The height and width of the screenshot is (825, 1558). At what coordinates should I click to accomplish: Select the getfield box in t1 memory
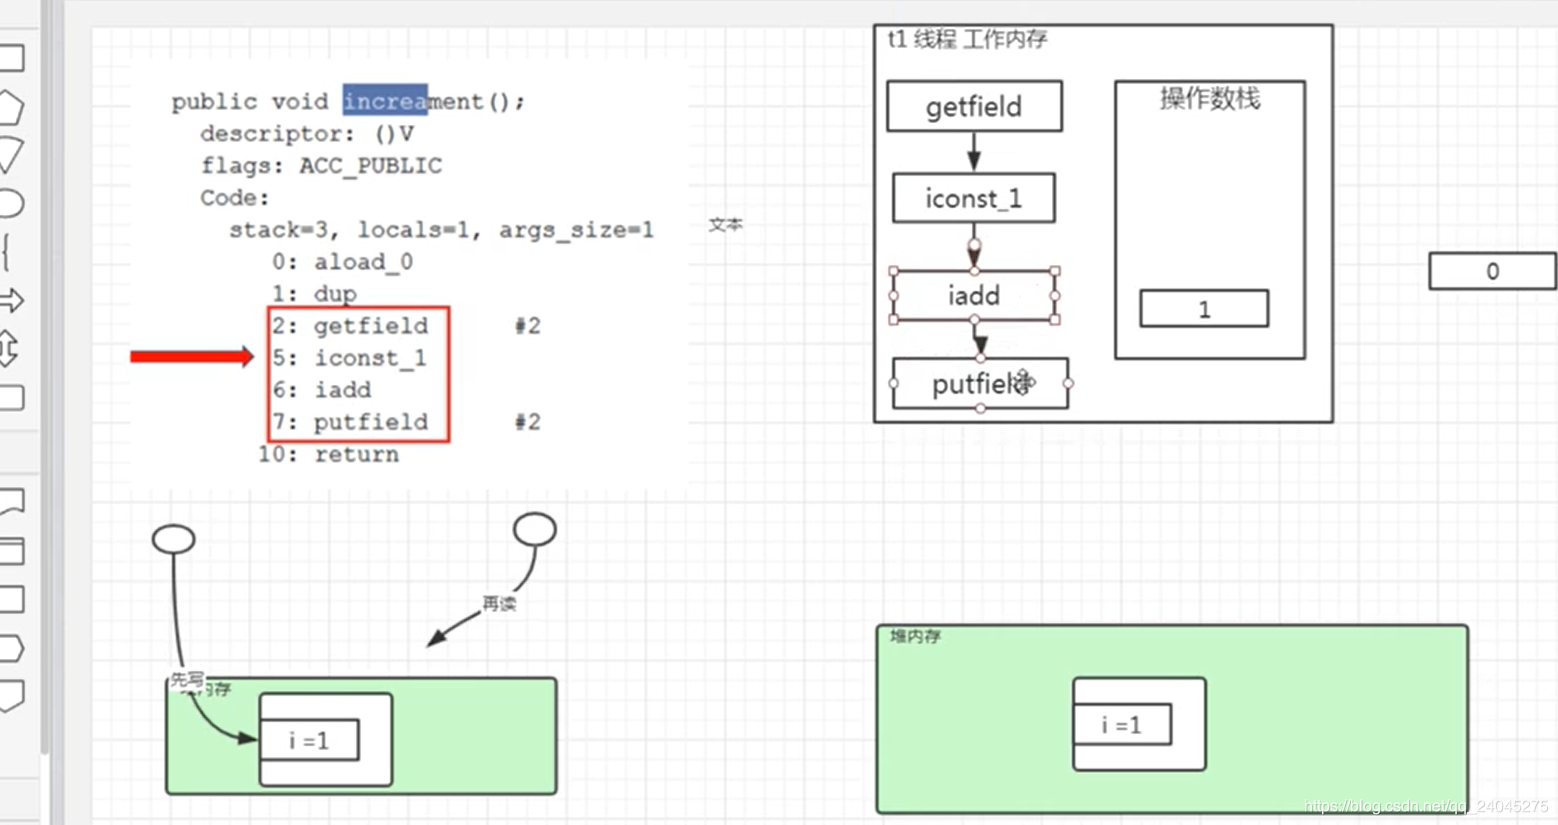[974, 106]
